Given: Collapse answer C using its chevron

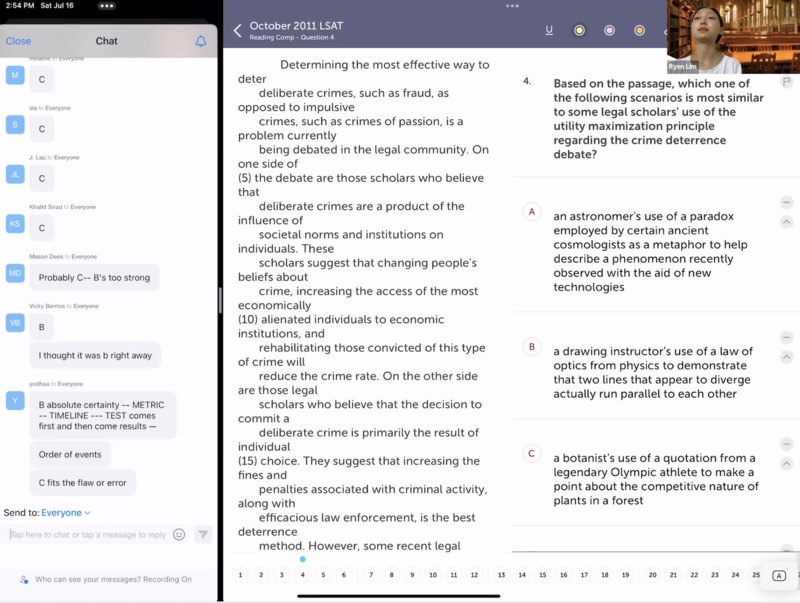Looking at the screenshot, I should [x=786, y=463].
